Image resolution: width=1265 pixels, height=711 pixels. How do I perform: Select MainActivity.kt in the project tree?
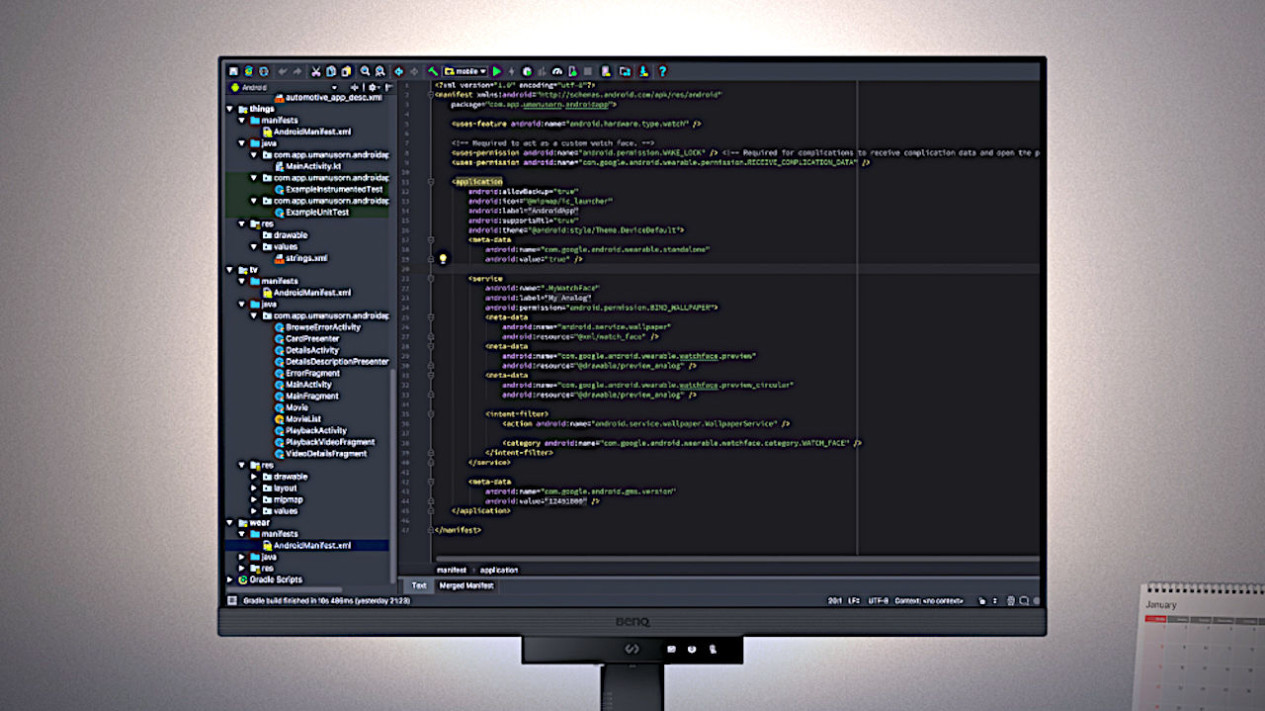(309, 166)
